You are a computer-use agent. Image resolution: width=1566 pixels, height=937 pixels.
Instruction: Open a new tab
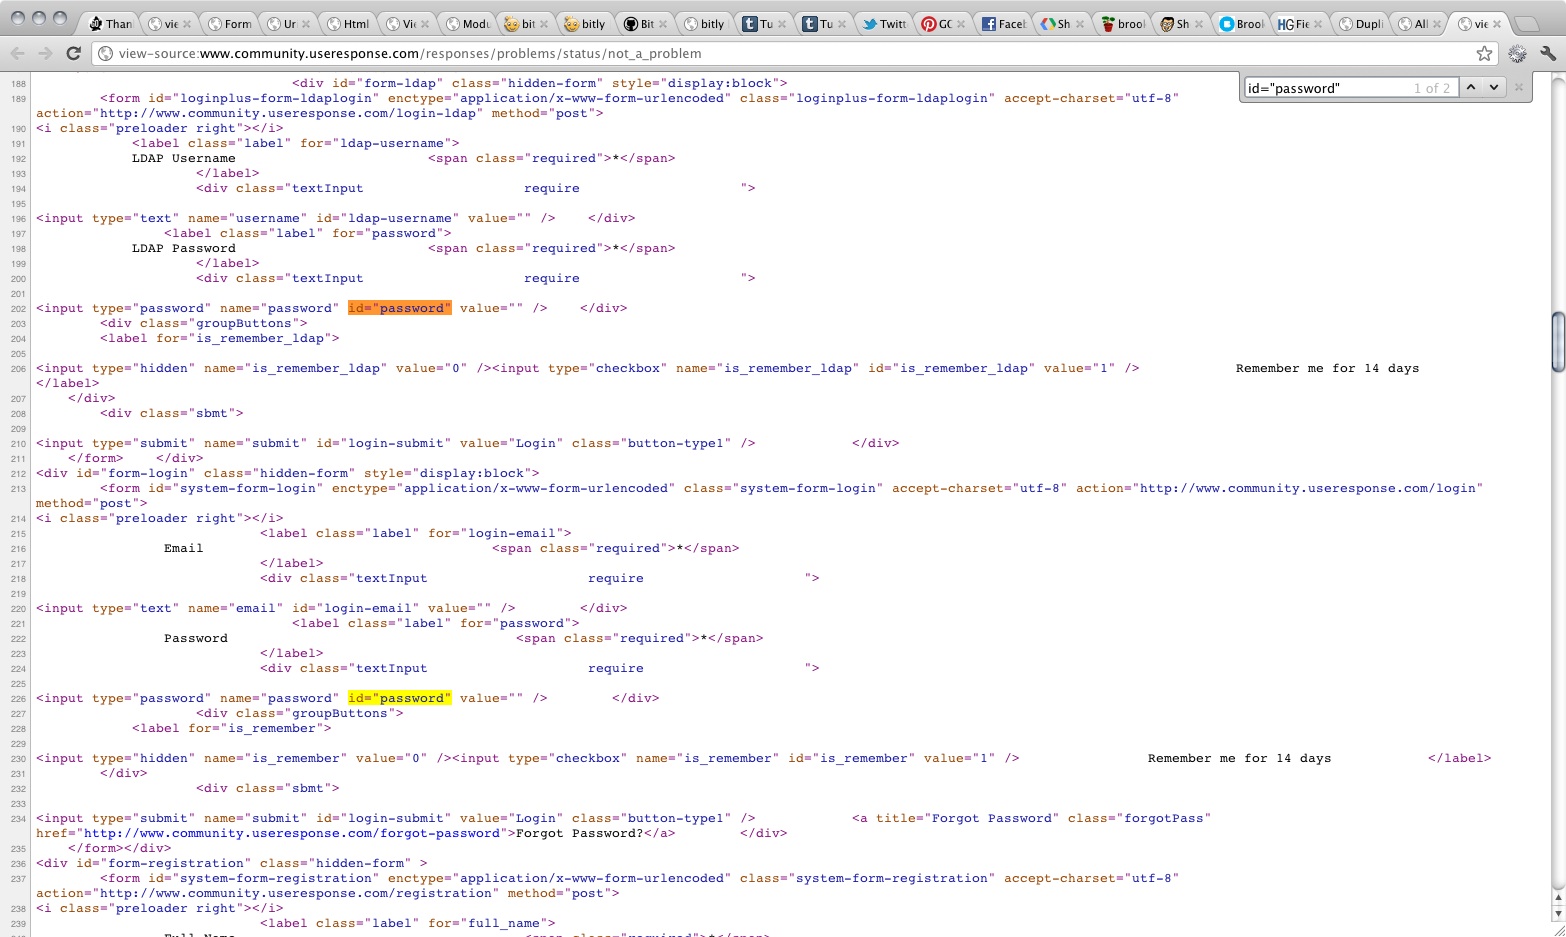[x=1526, y=24]
